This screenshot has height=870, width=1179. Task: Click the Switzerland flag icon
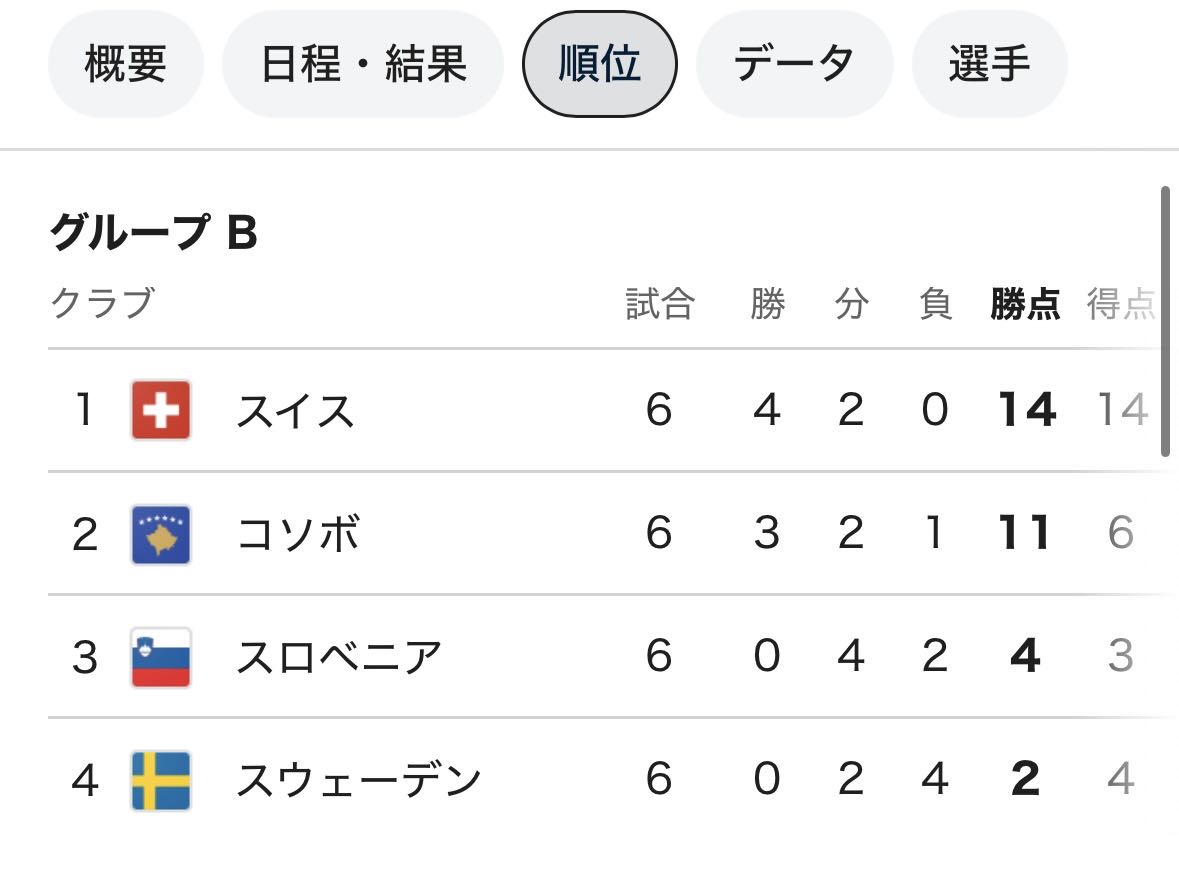161,410
